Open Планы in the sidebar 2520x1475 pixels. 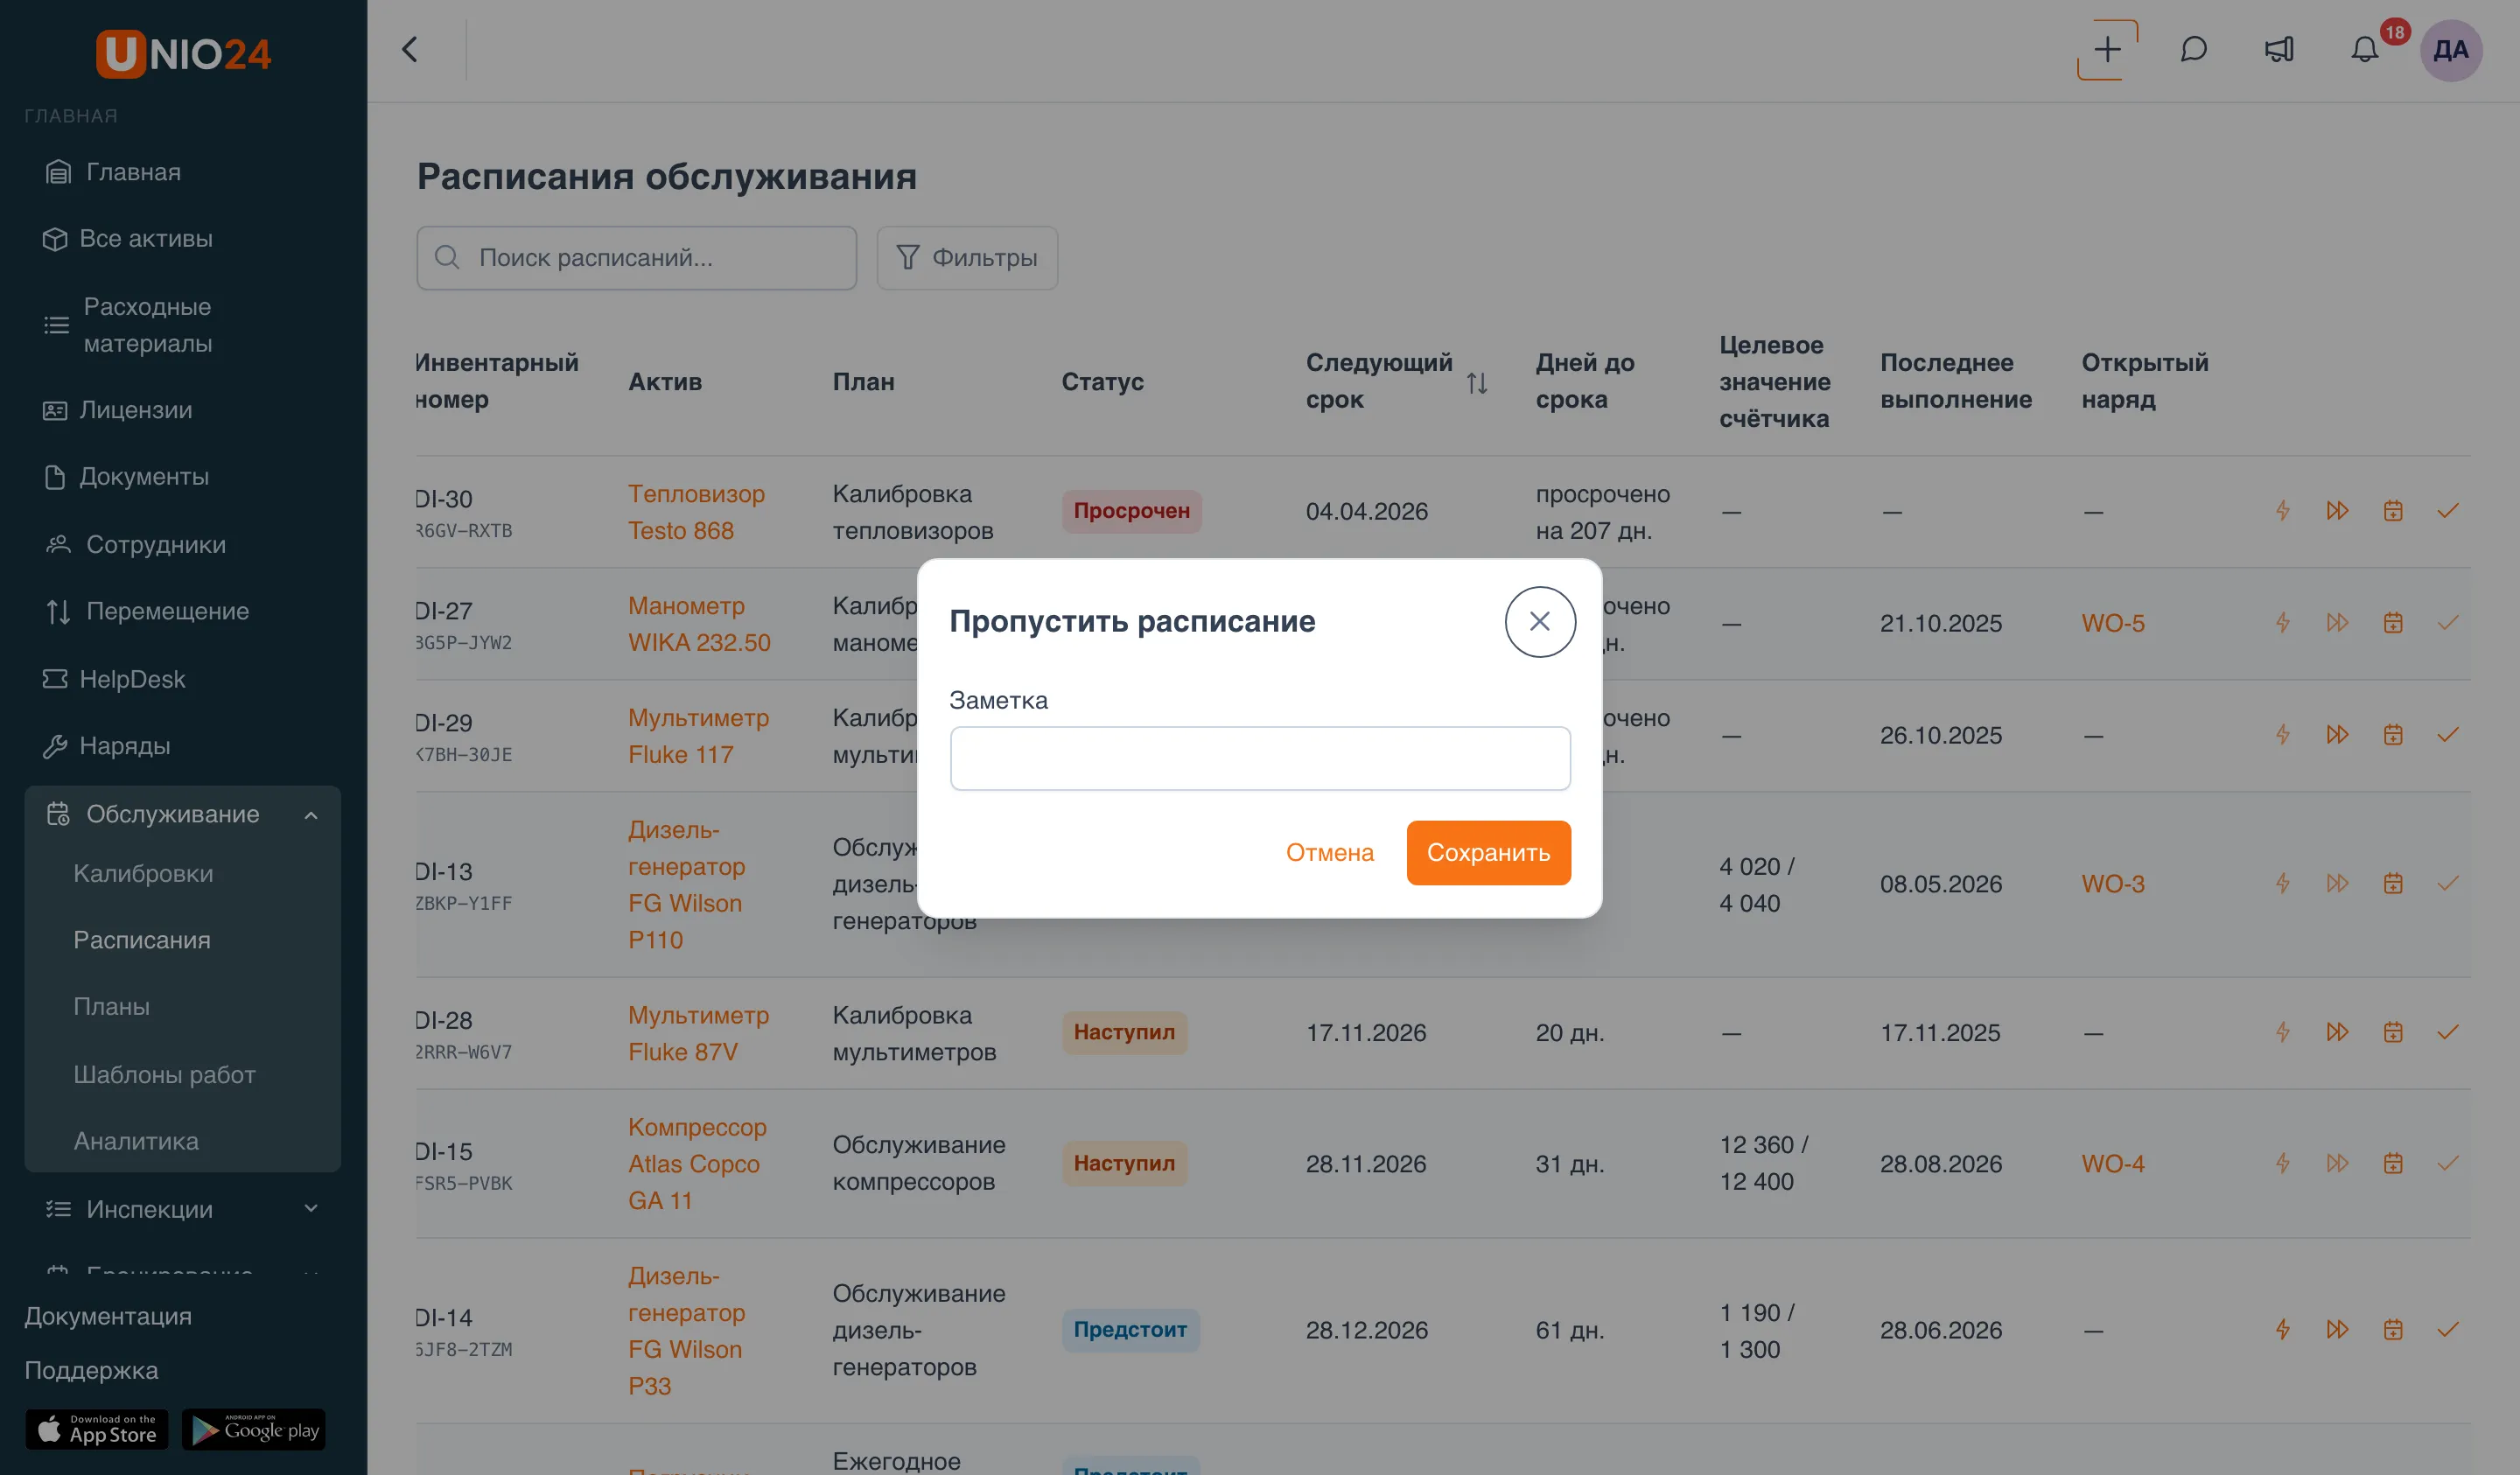(111, 1006)
